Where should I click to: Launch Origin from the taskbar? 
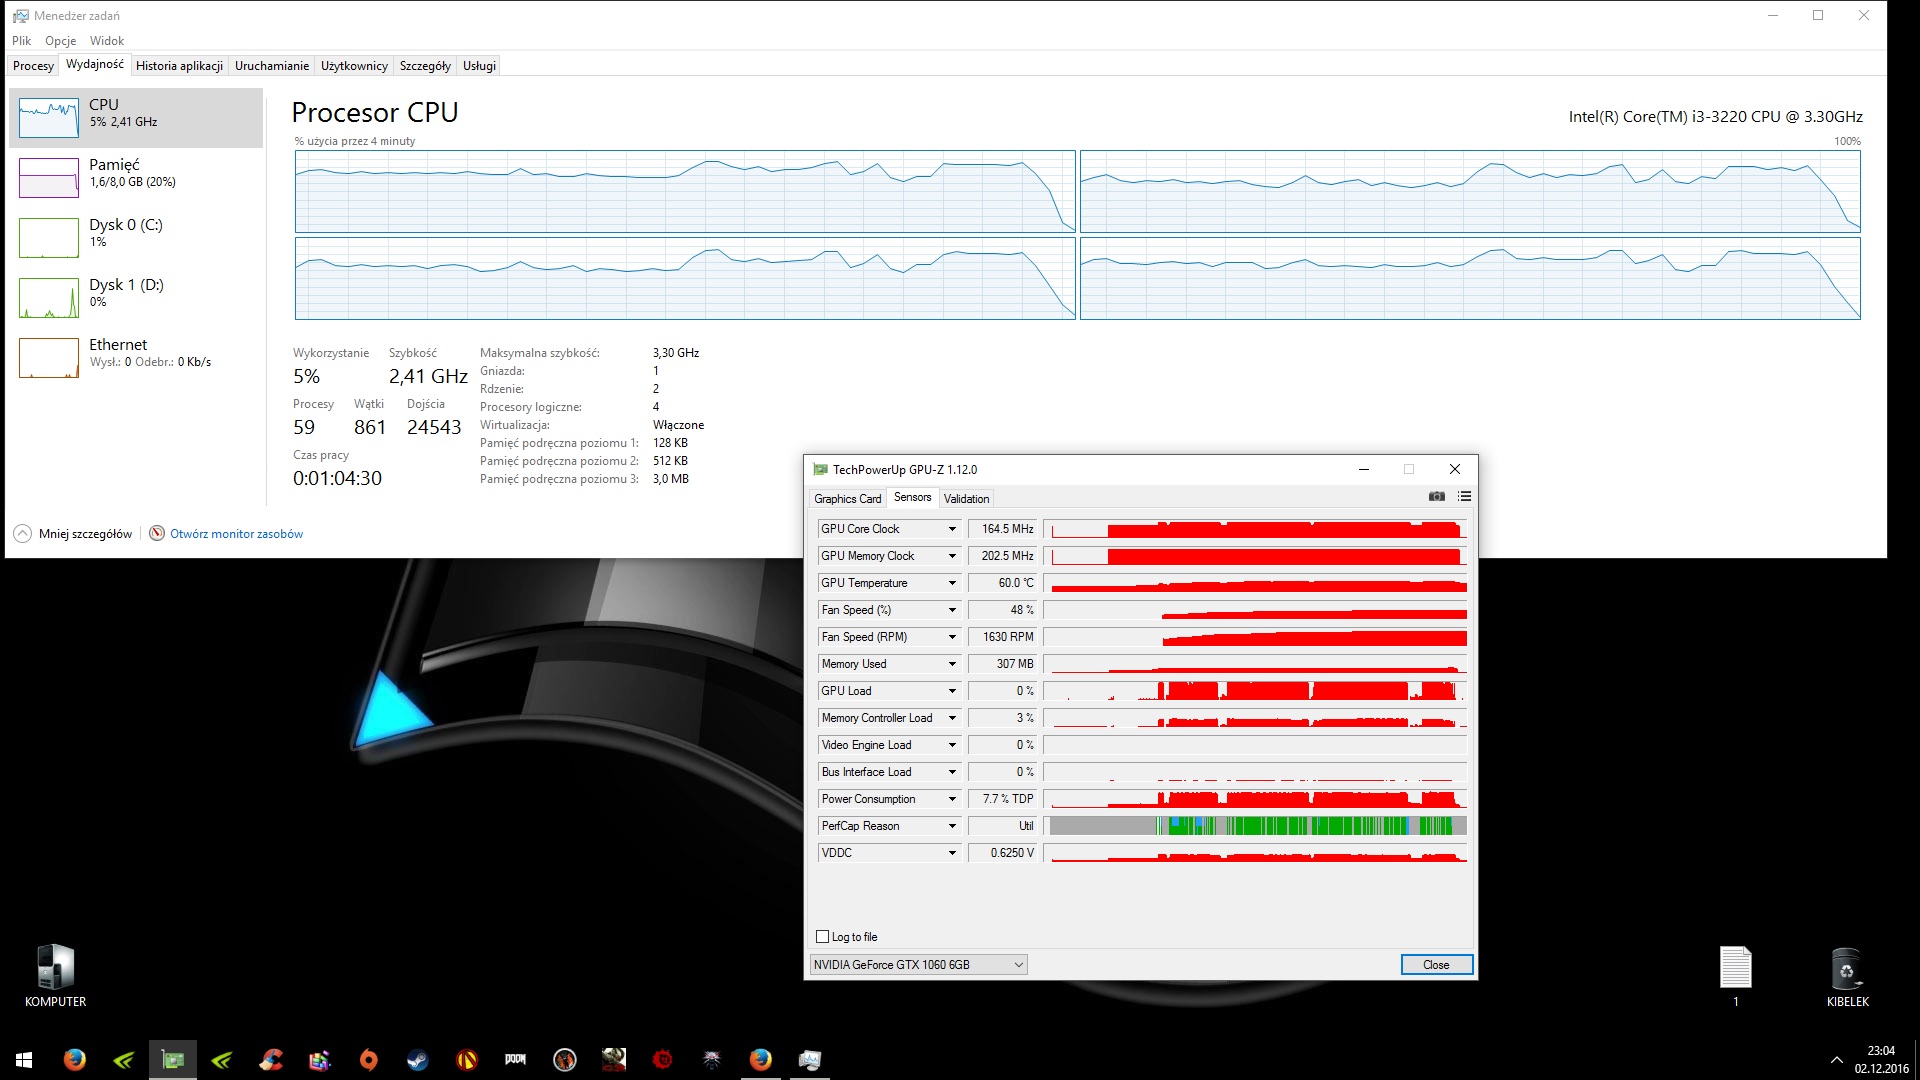pyautogui.click(x=369, y=1060)
